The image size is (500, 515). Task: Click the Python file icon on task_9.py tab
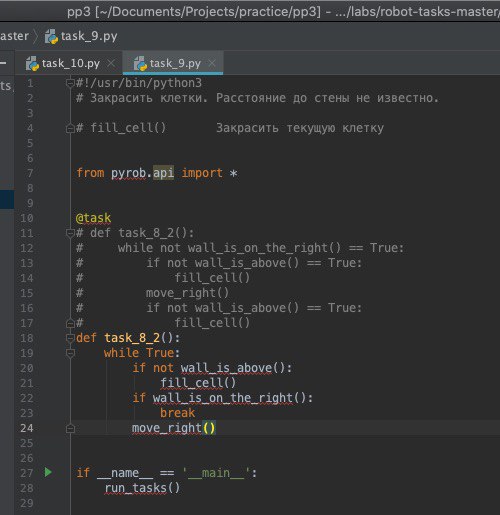pos(140,64)
